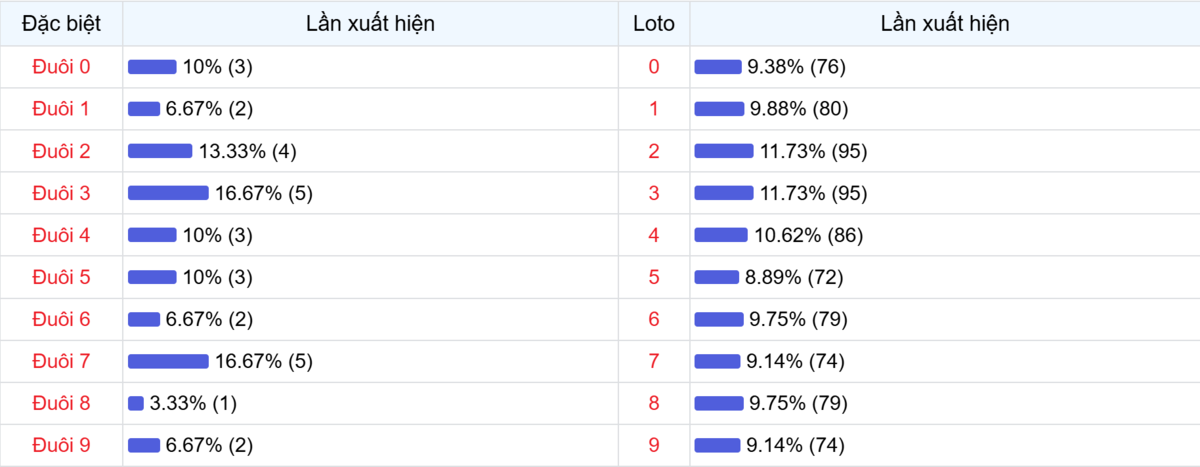Click the left "Lần xuất hiện" header
1200x467 pixels.
(370, 24)
